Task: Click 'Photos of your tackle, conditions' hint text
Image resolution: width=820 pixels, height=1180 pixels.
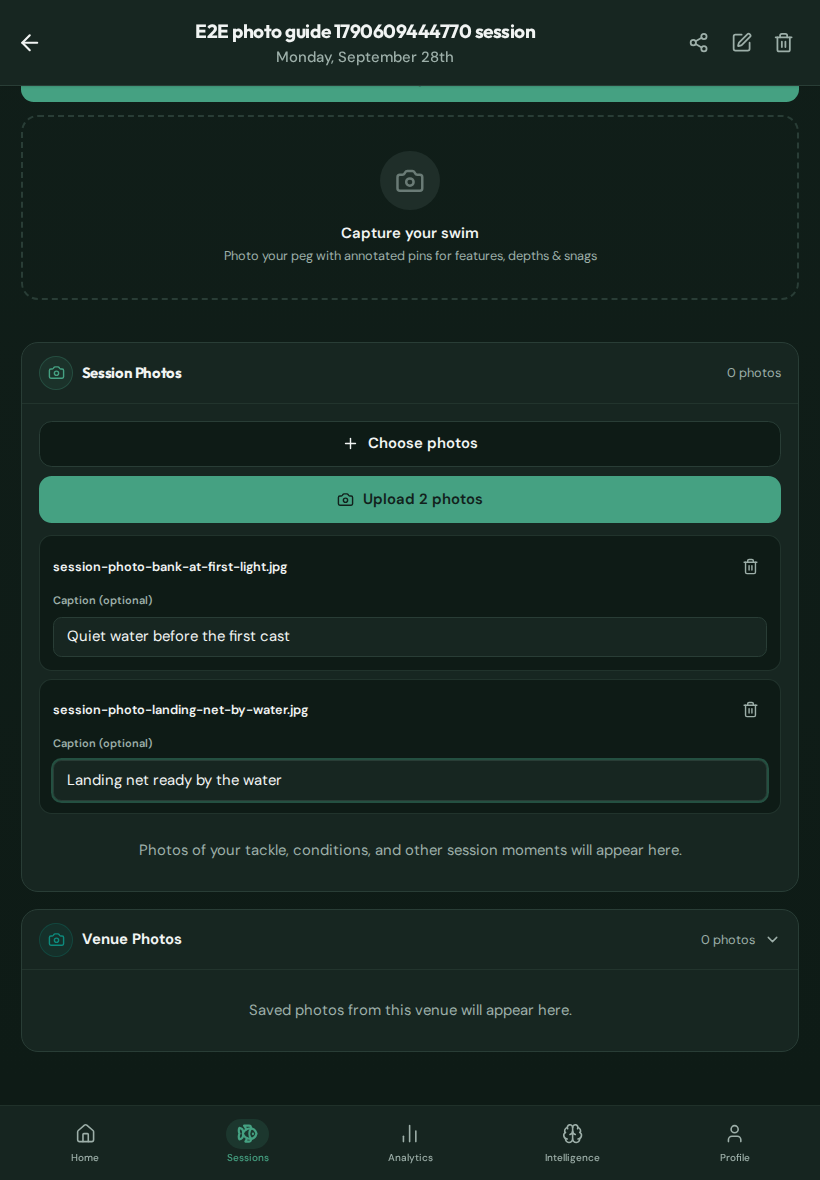Action: 410,850
